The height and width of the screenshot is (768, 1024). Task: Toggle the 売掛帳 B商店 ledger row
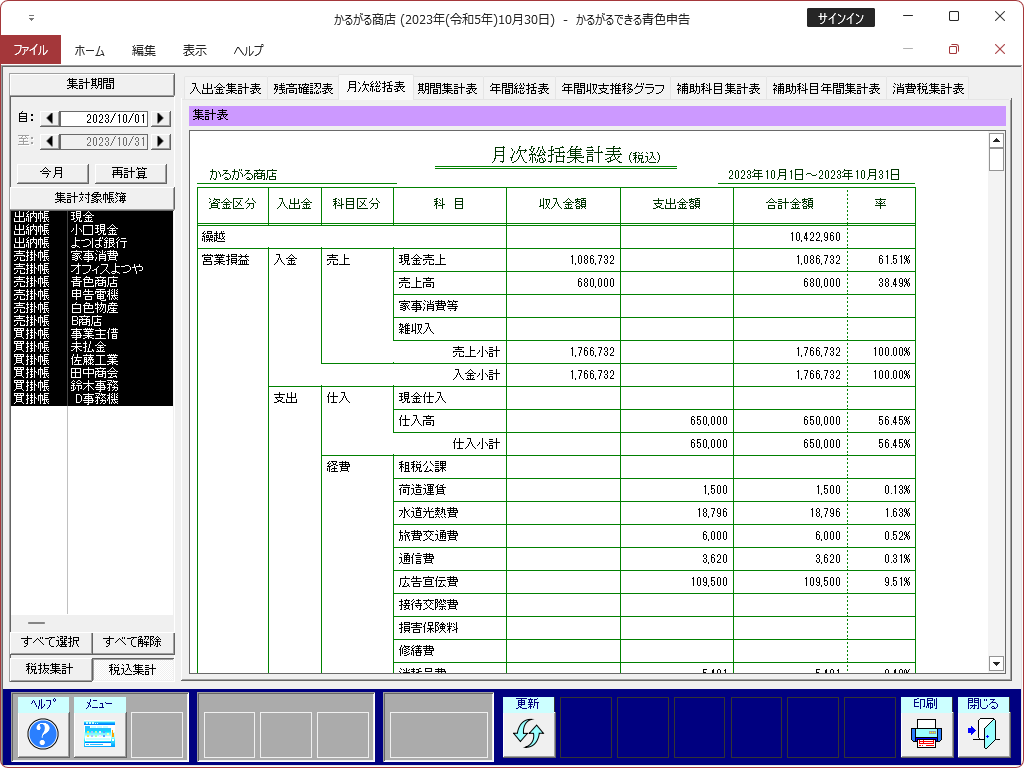pyautogui.click(x=92, y=321)
